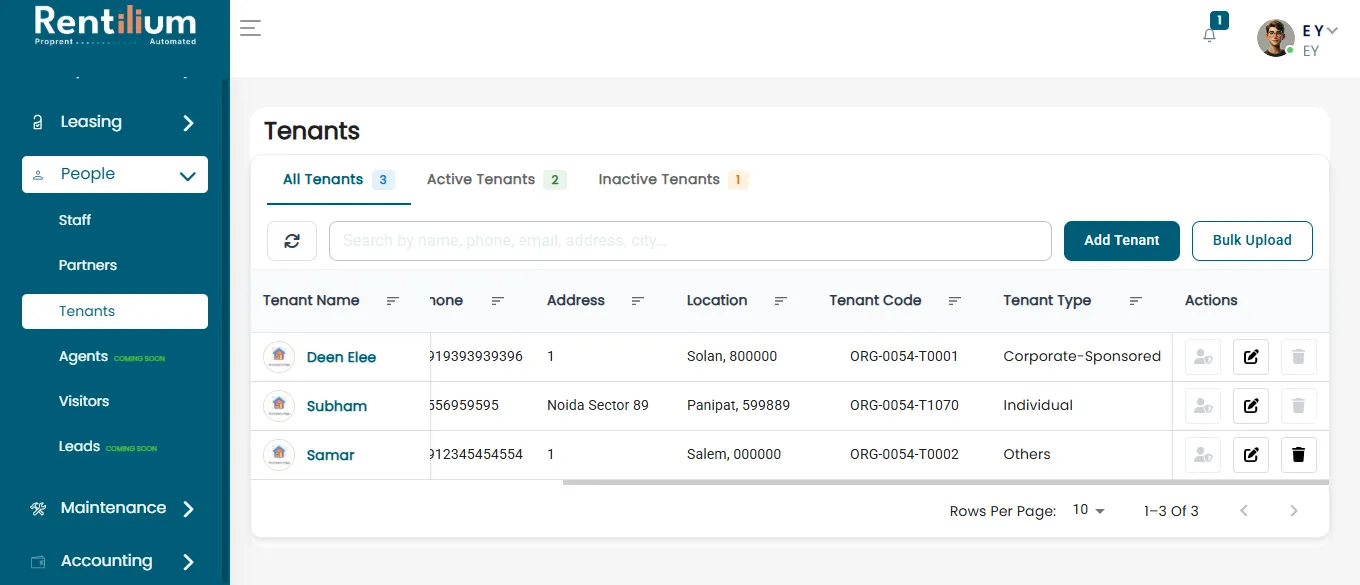Toggle the sidebar hamburger menu icon

tap(250, 28)
